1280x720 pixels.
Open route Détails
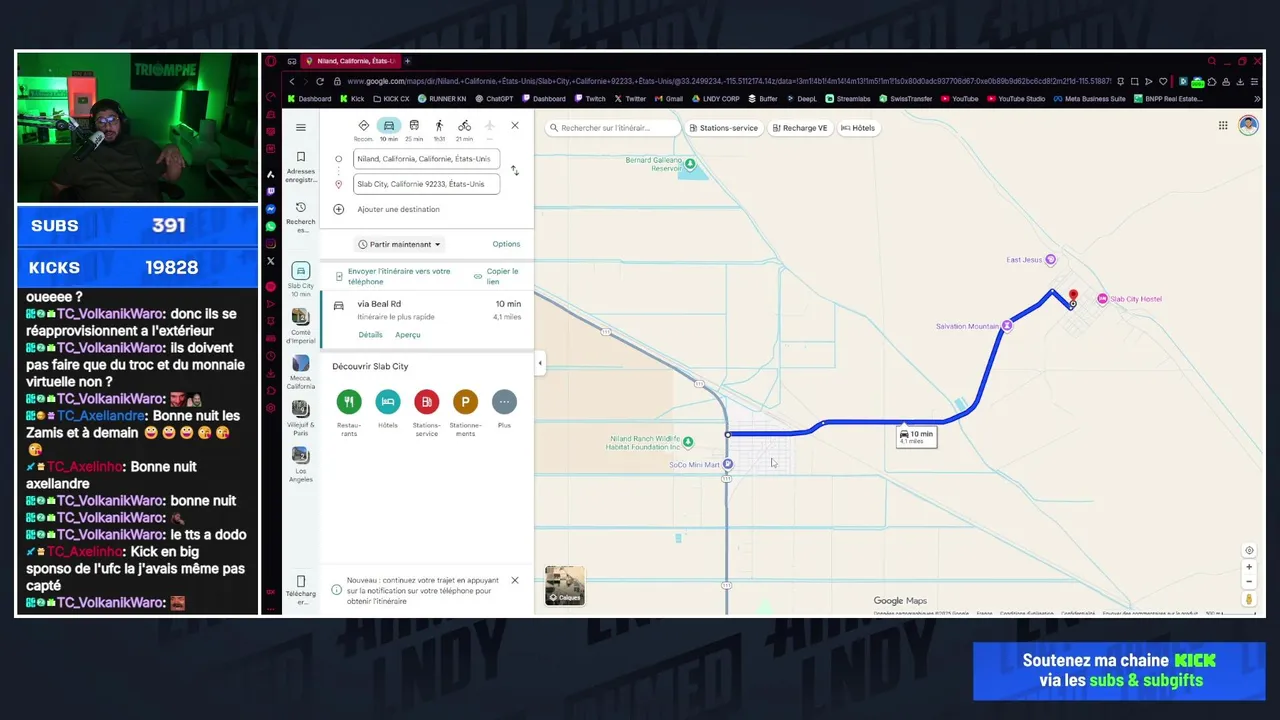pyautogui.click(x=370, y=335)
